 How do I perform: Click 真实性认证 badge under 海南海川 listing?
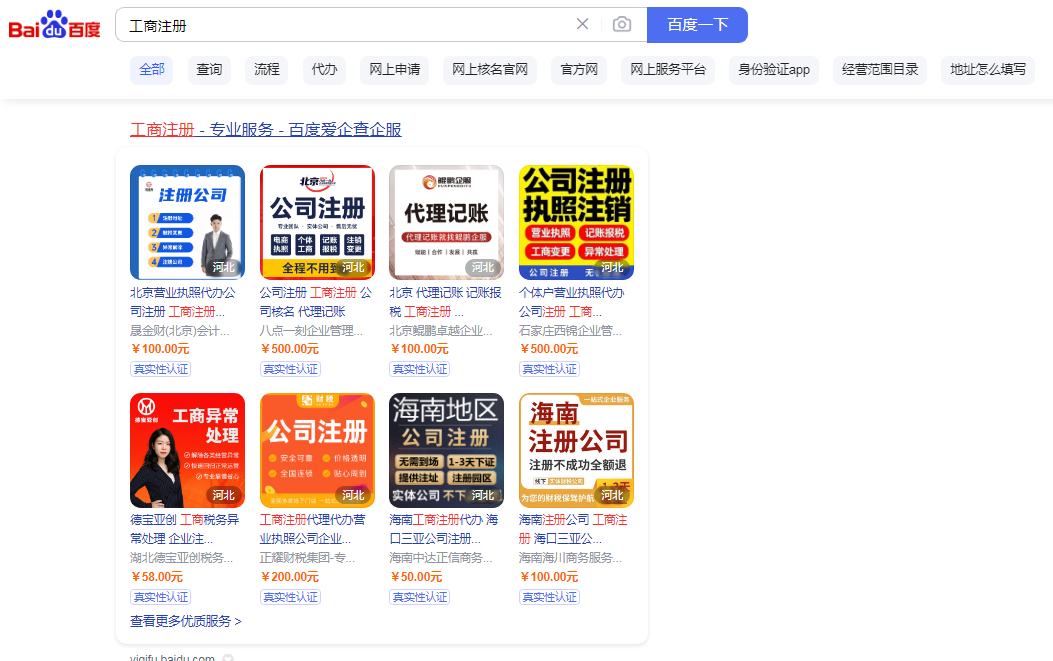coord(549,597)
